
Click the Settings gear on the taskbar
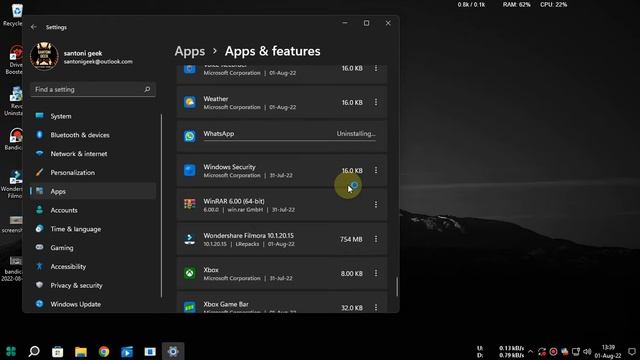coord(173,351)
